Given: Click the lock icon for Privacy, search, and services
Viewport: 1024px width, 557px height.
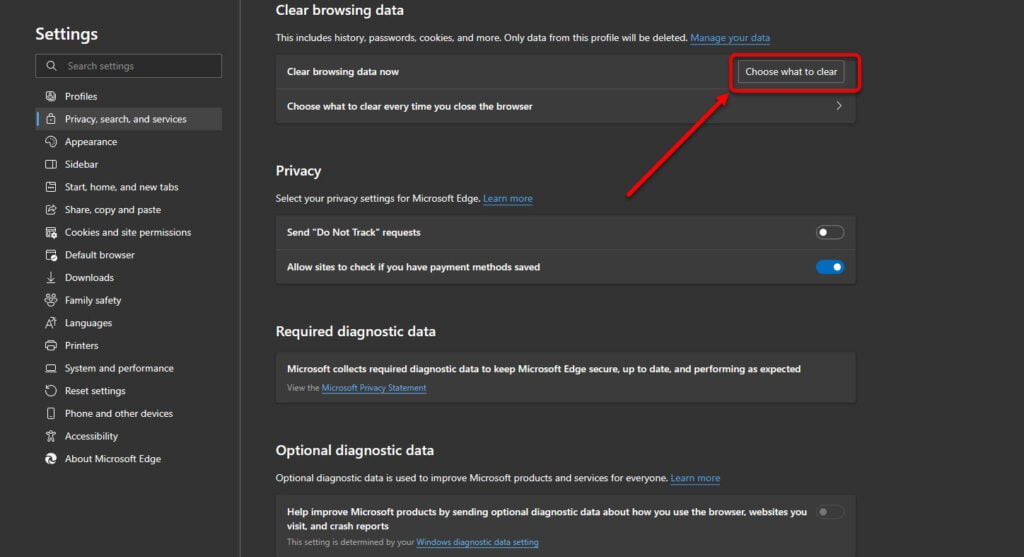Looking at the screenshot, I should point(51,119).
